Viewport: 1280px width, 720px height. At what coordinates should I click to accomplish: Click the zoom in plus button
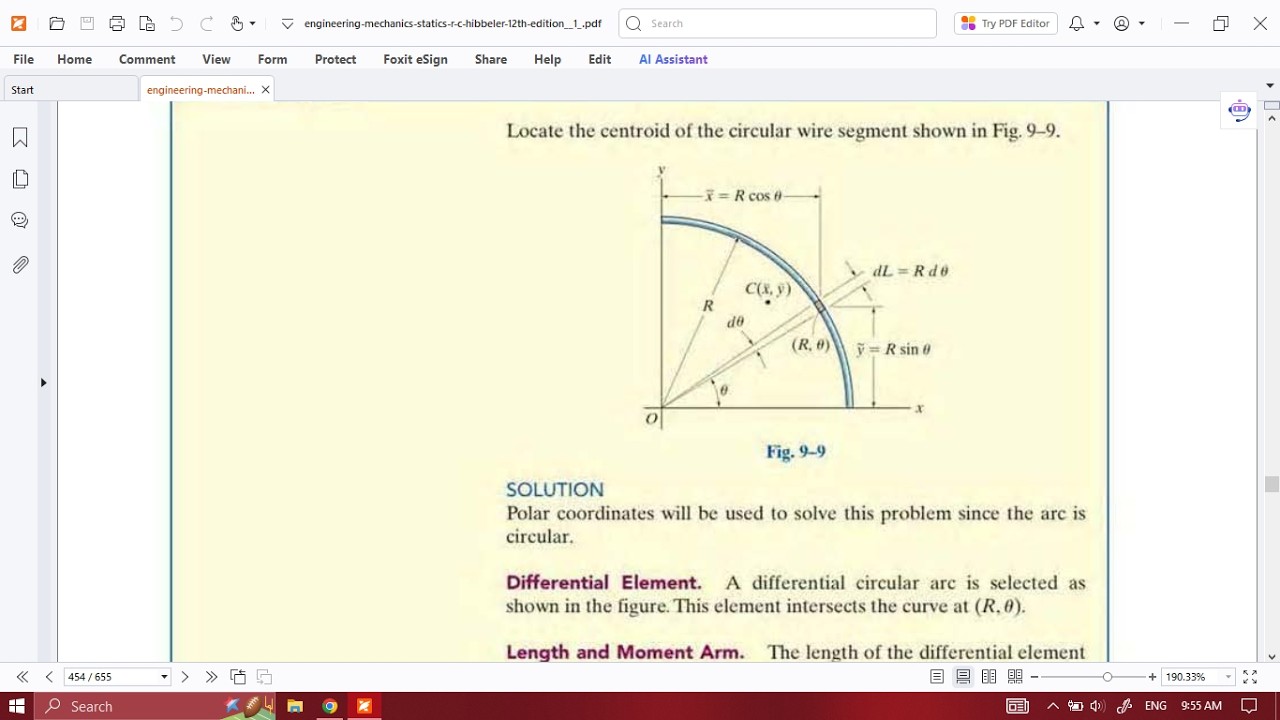tap(1152, 677)
